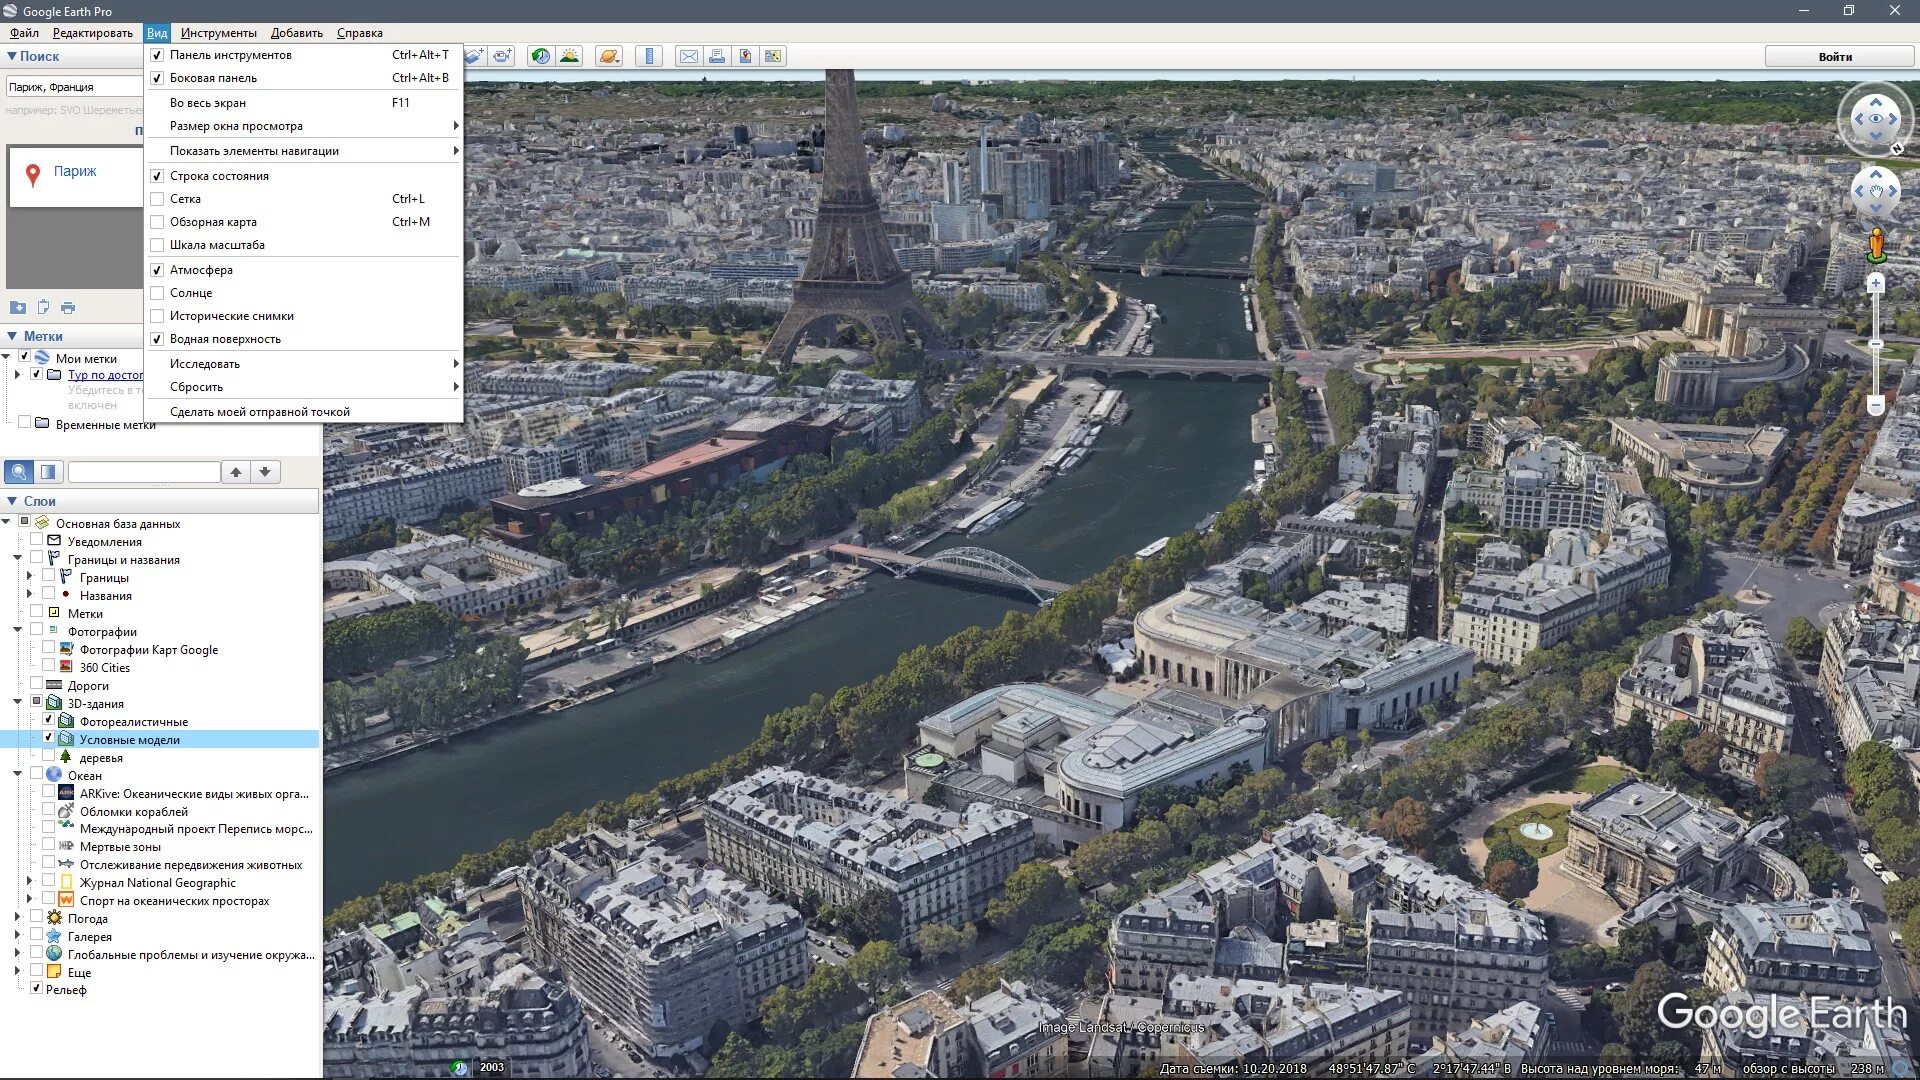The height and width of the screenshot is (1080, 1920).
Task: Click the Places filter text field
Action: tap(144, 472)
